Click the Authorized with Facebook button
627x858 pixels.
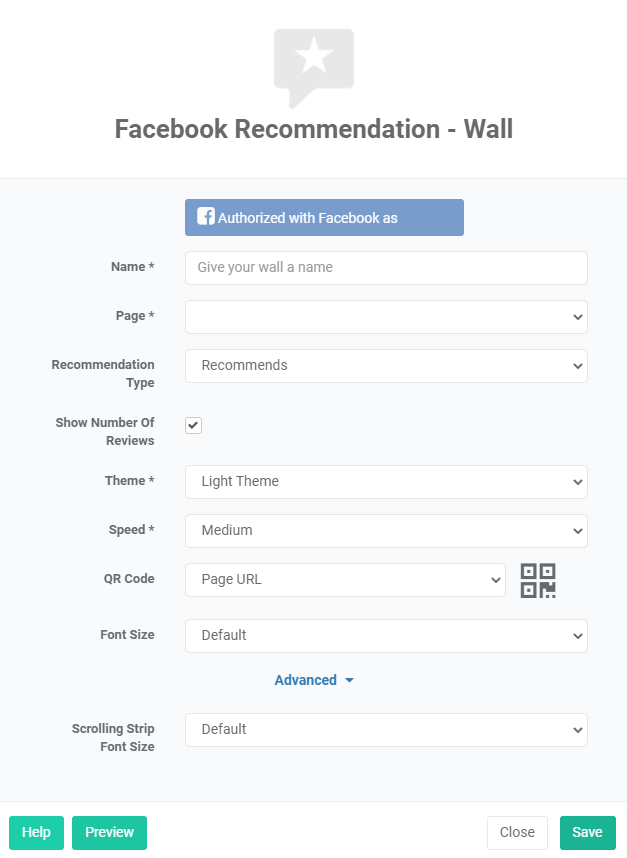tap(324, 216)
